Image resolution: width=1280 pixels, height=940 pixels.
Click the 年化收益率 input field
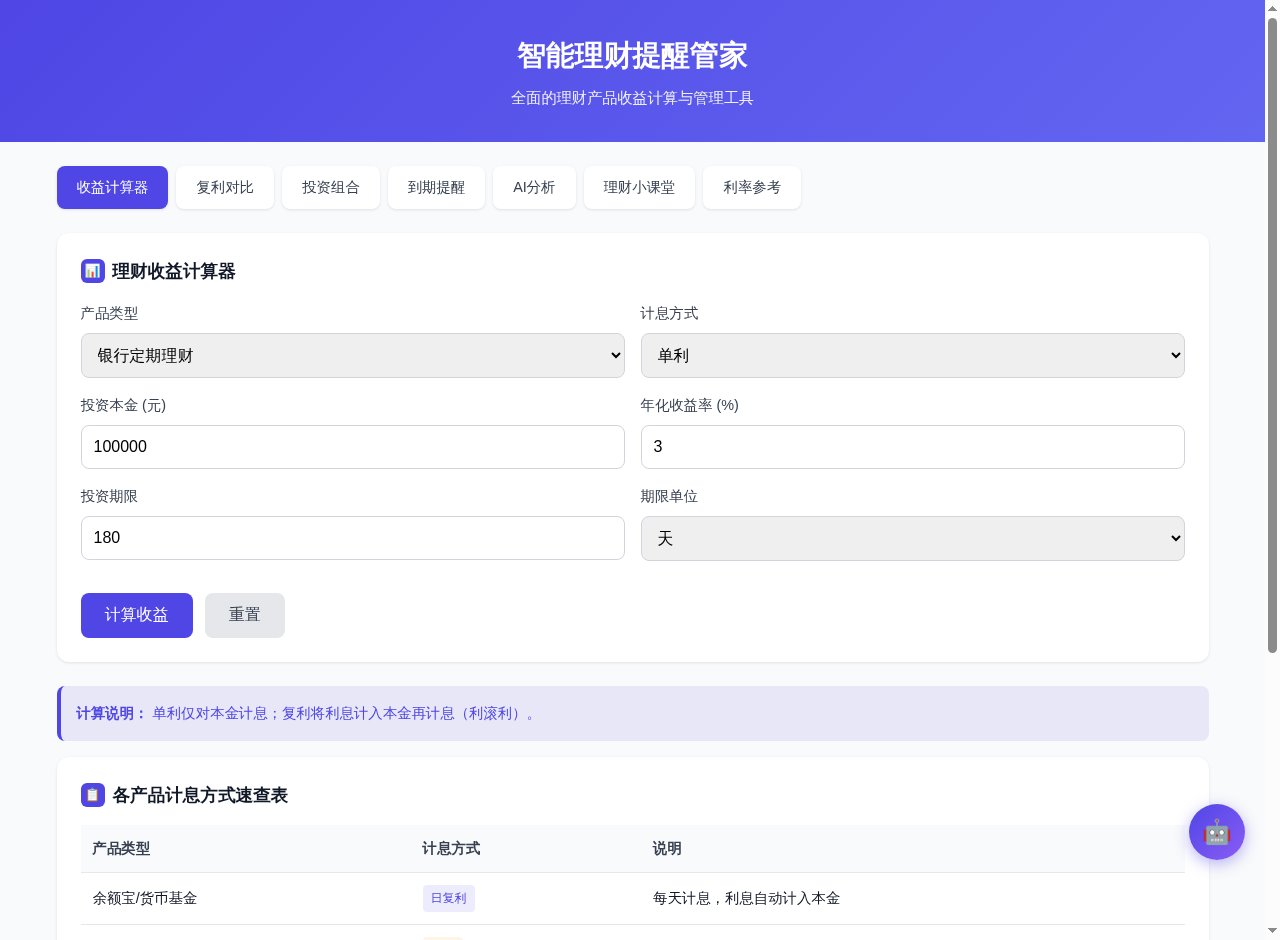(912, 447)
